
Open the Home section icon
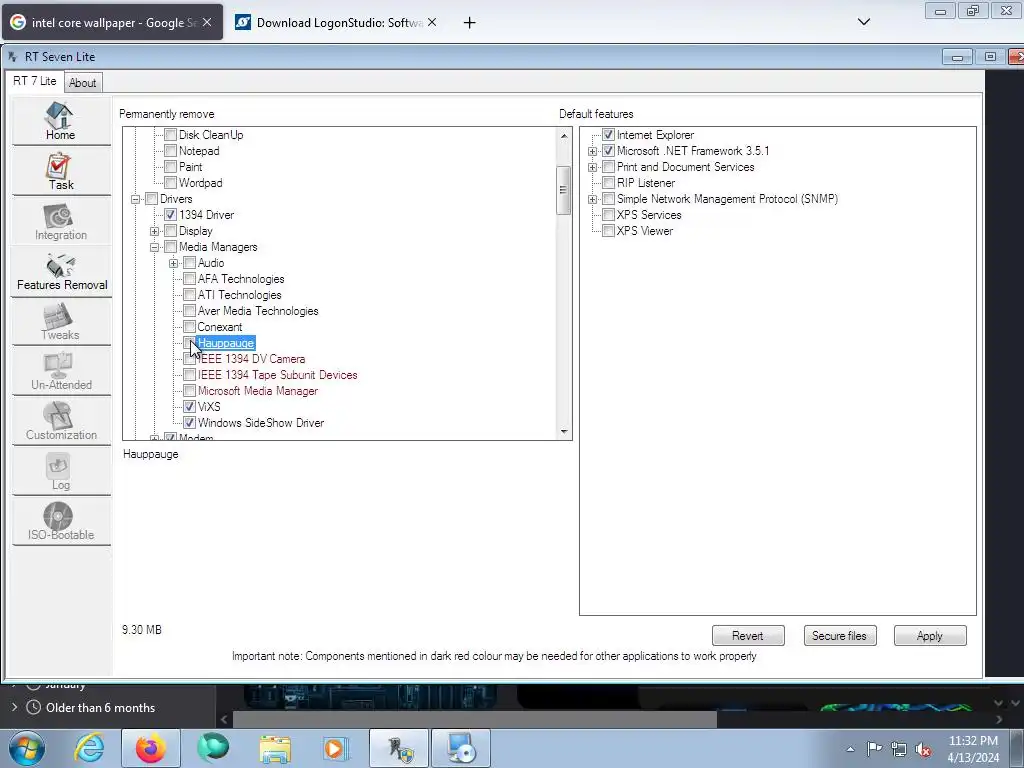60,120
